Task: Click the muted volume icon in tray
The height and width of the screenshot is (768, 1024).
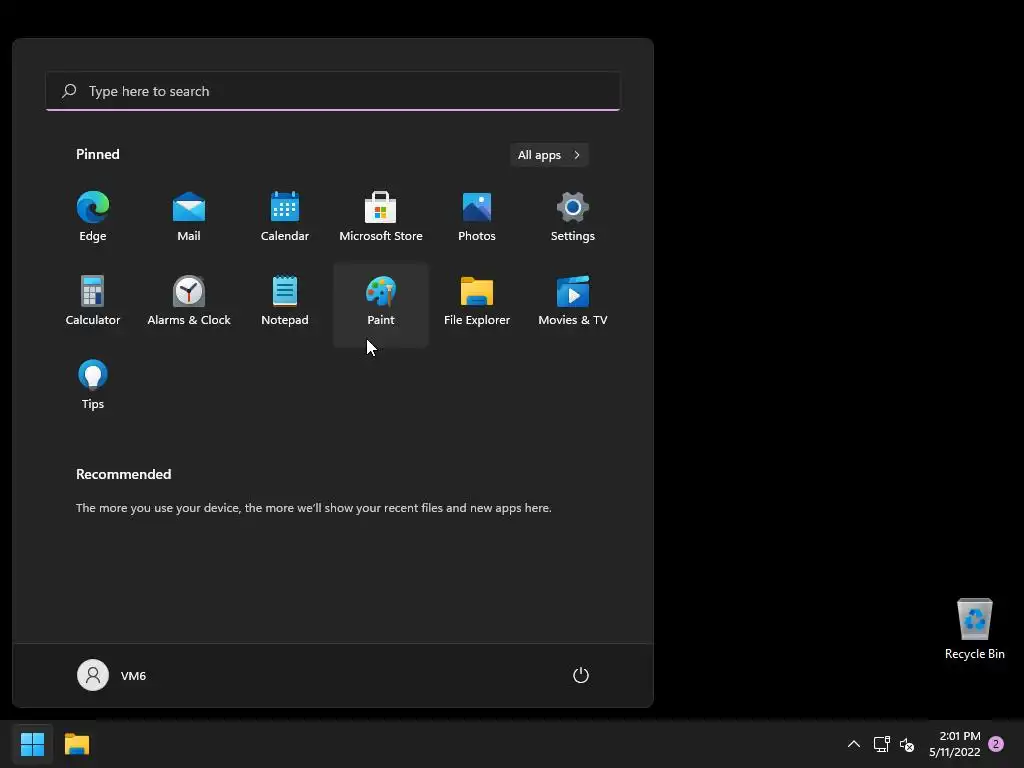Action: tap(907, 744)
